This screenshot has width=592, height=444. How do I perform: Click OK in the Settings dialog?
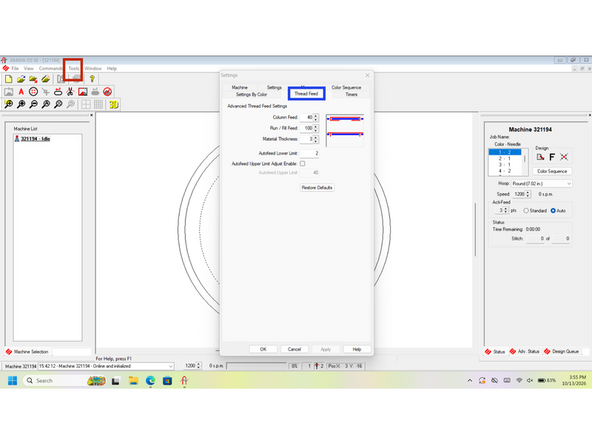tap(263, 349)
